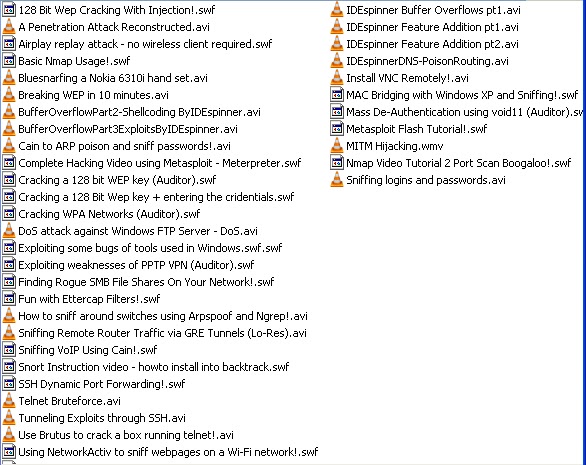The height and width of the screenshot is (465, 586).
Task: Click cone icon for Install VNC Remotely!.avi
Action: coord(337,78)
